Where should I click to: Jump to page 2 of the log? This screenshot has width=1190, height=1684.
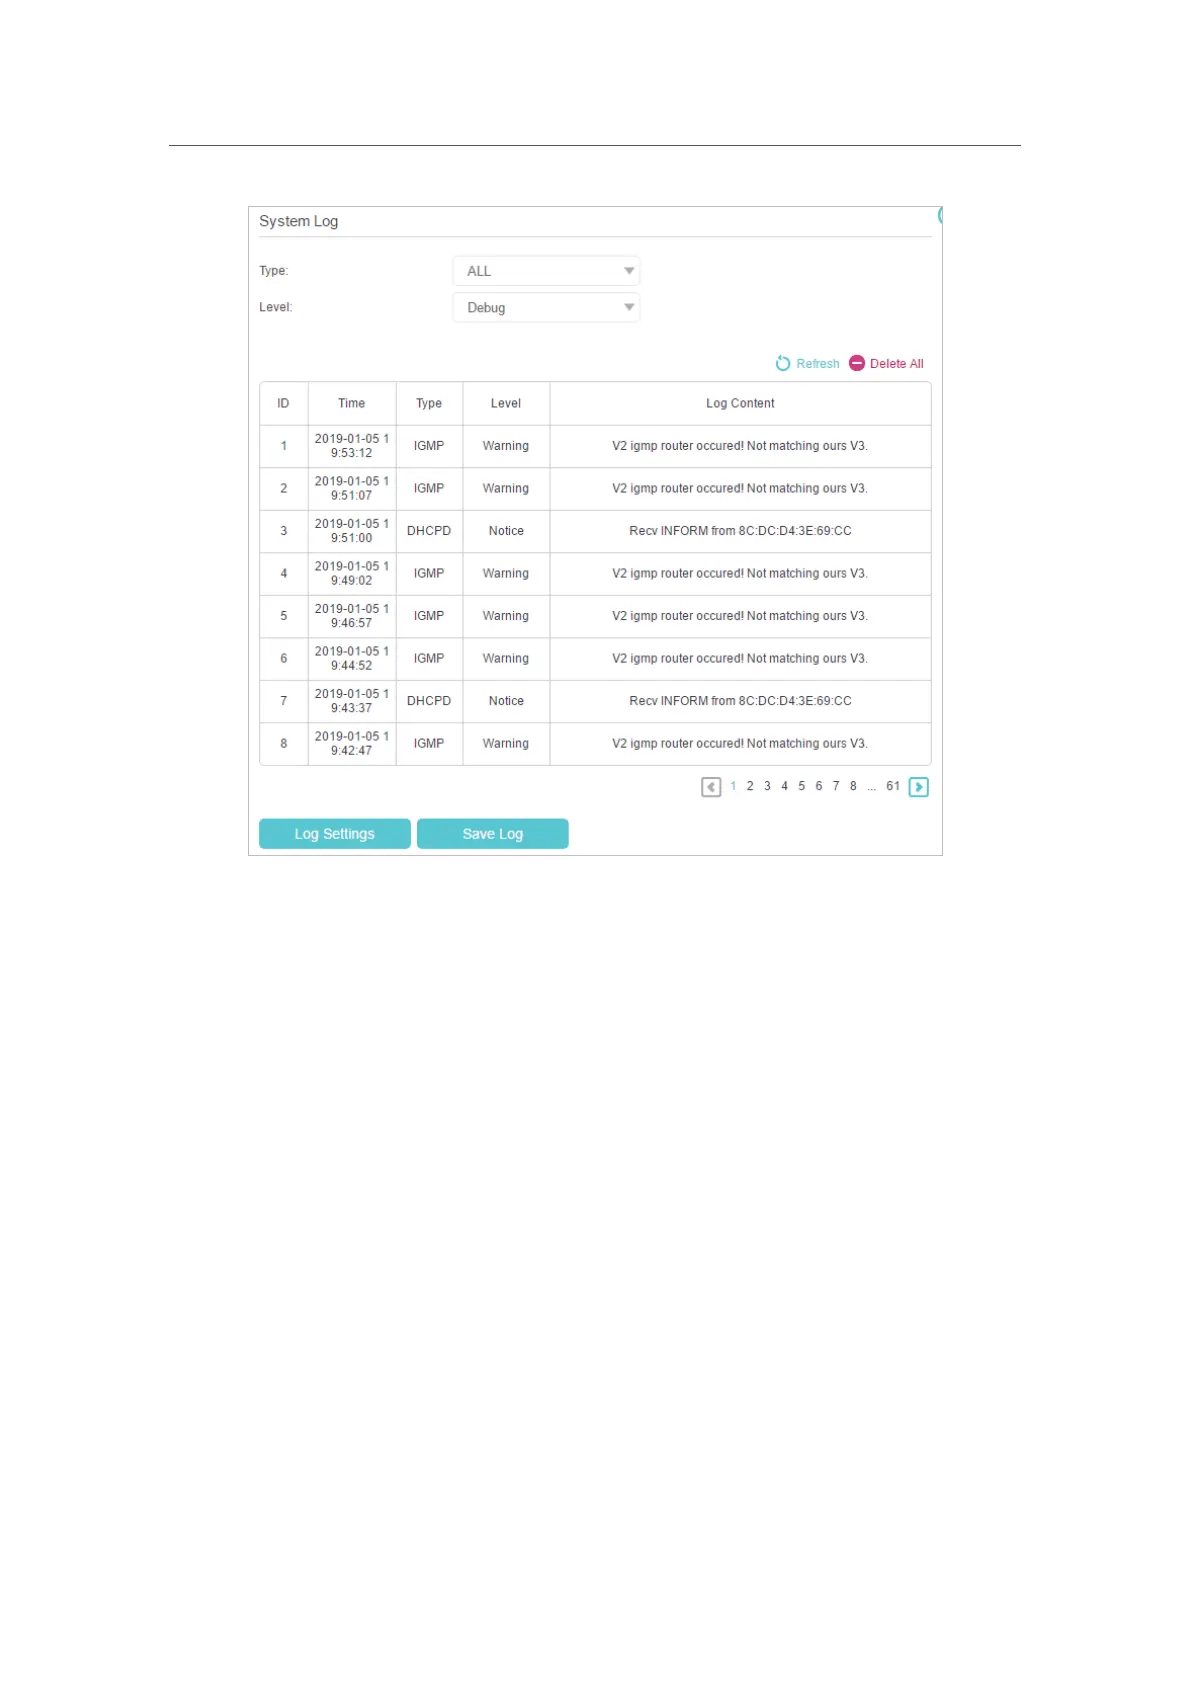750,786
